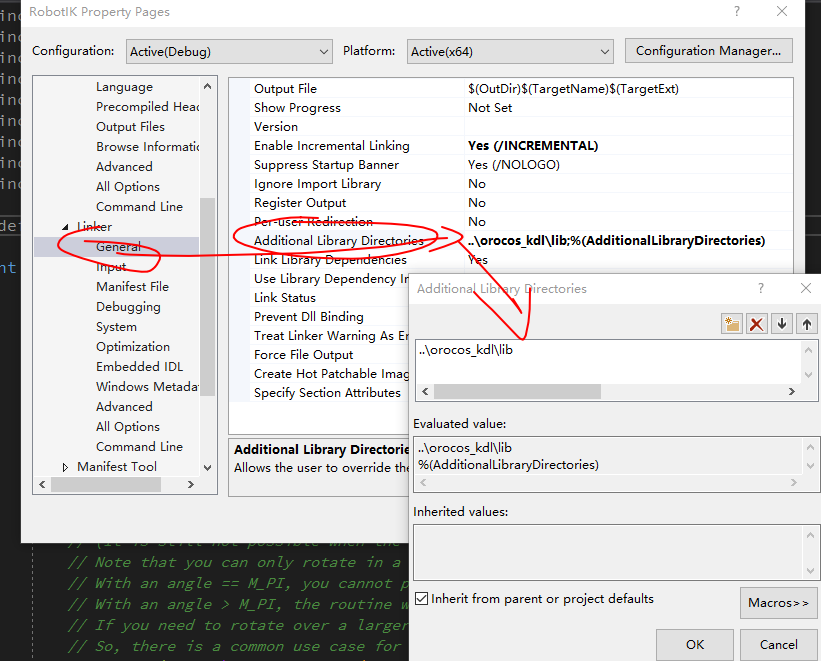
Task: Click the Move Up arrow icon
Action: click(808, 323)
